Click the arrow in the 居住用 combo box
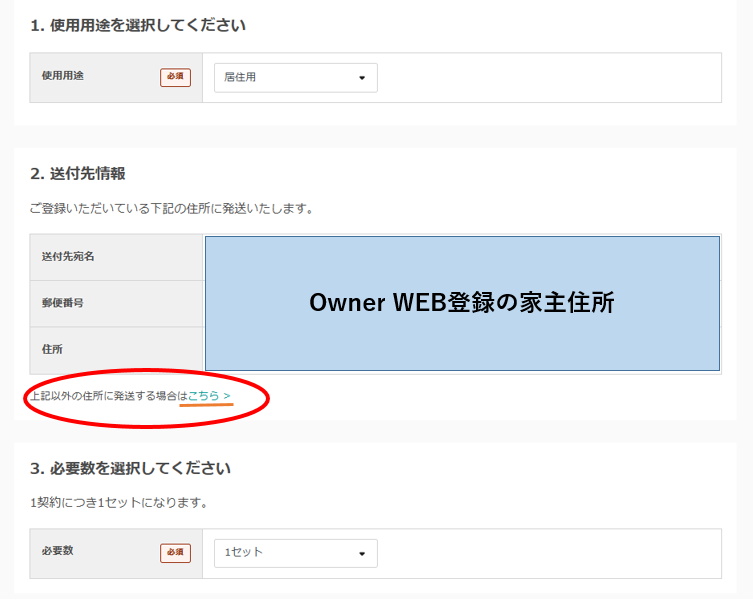753x601 pixels. (x=362, y=78)
